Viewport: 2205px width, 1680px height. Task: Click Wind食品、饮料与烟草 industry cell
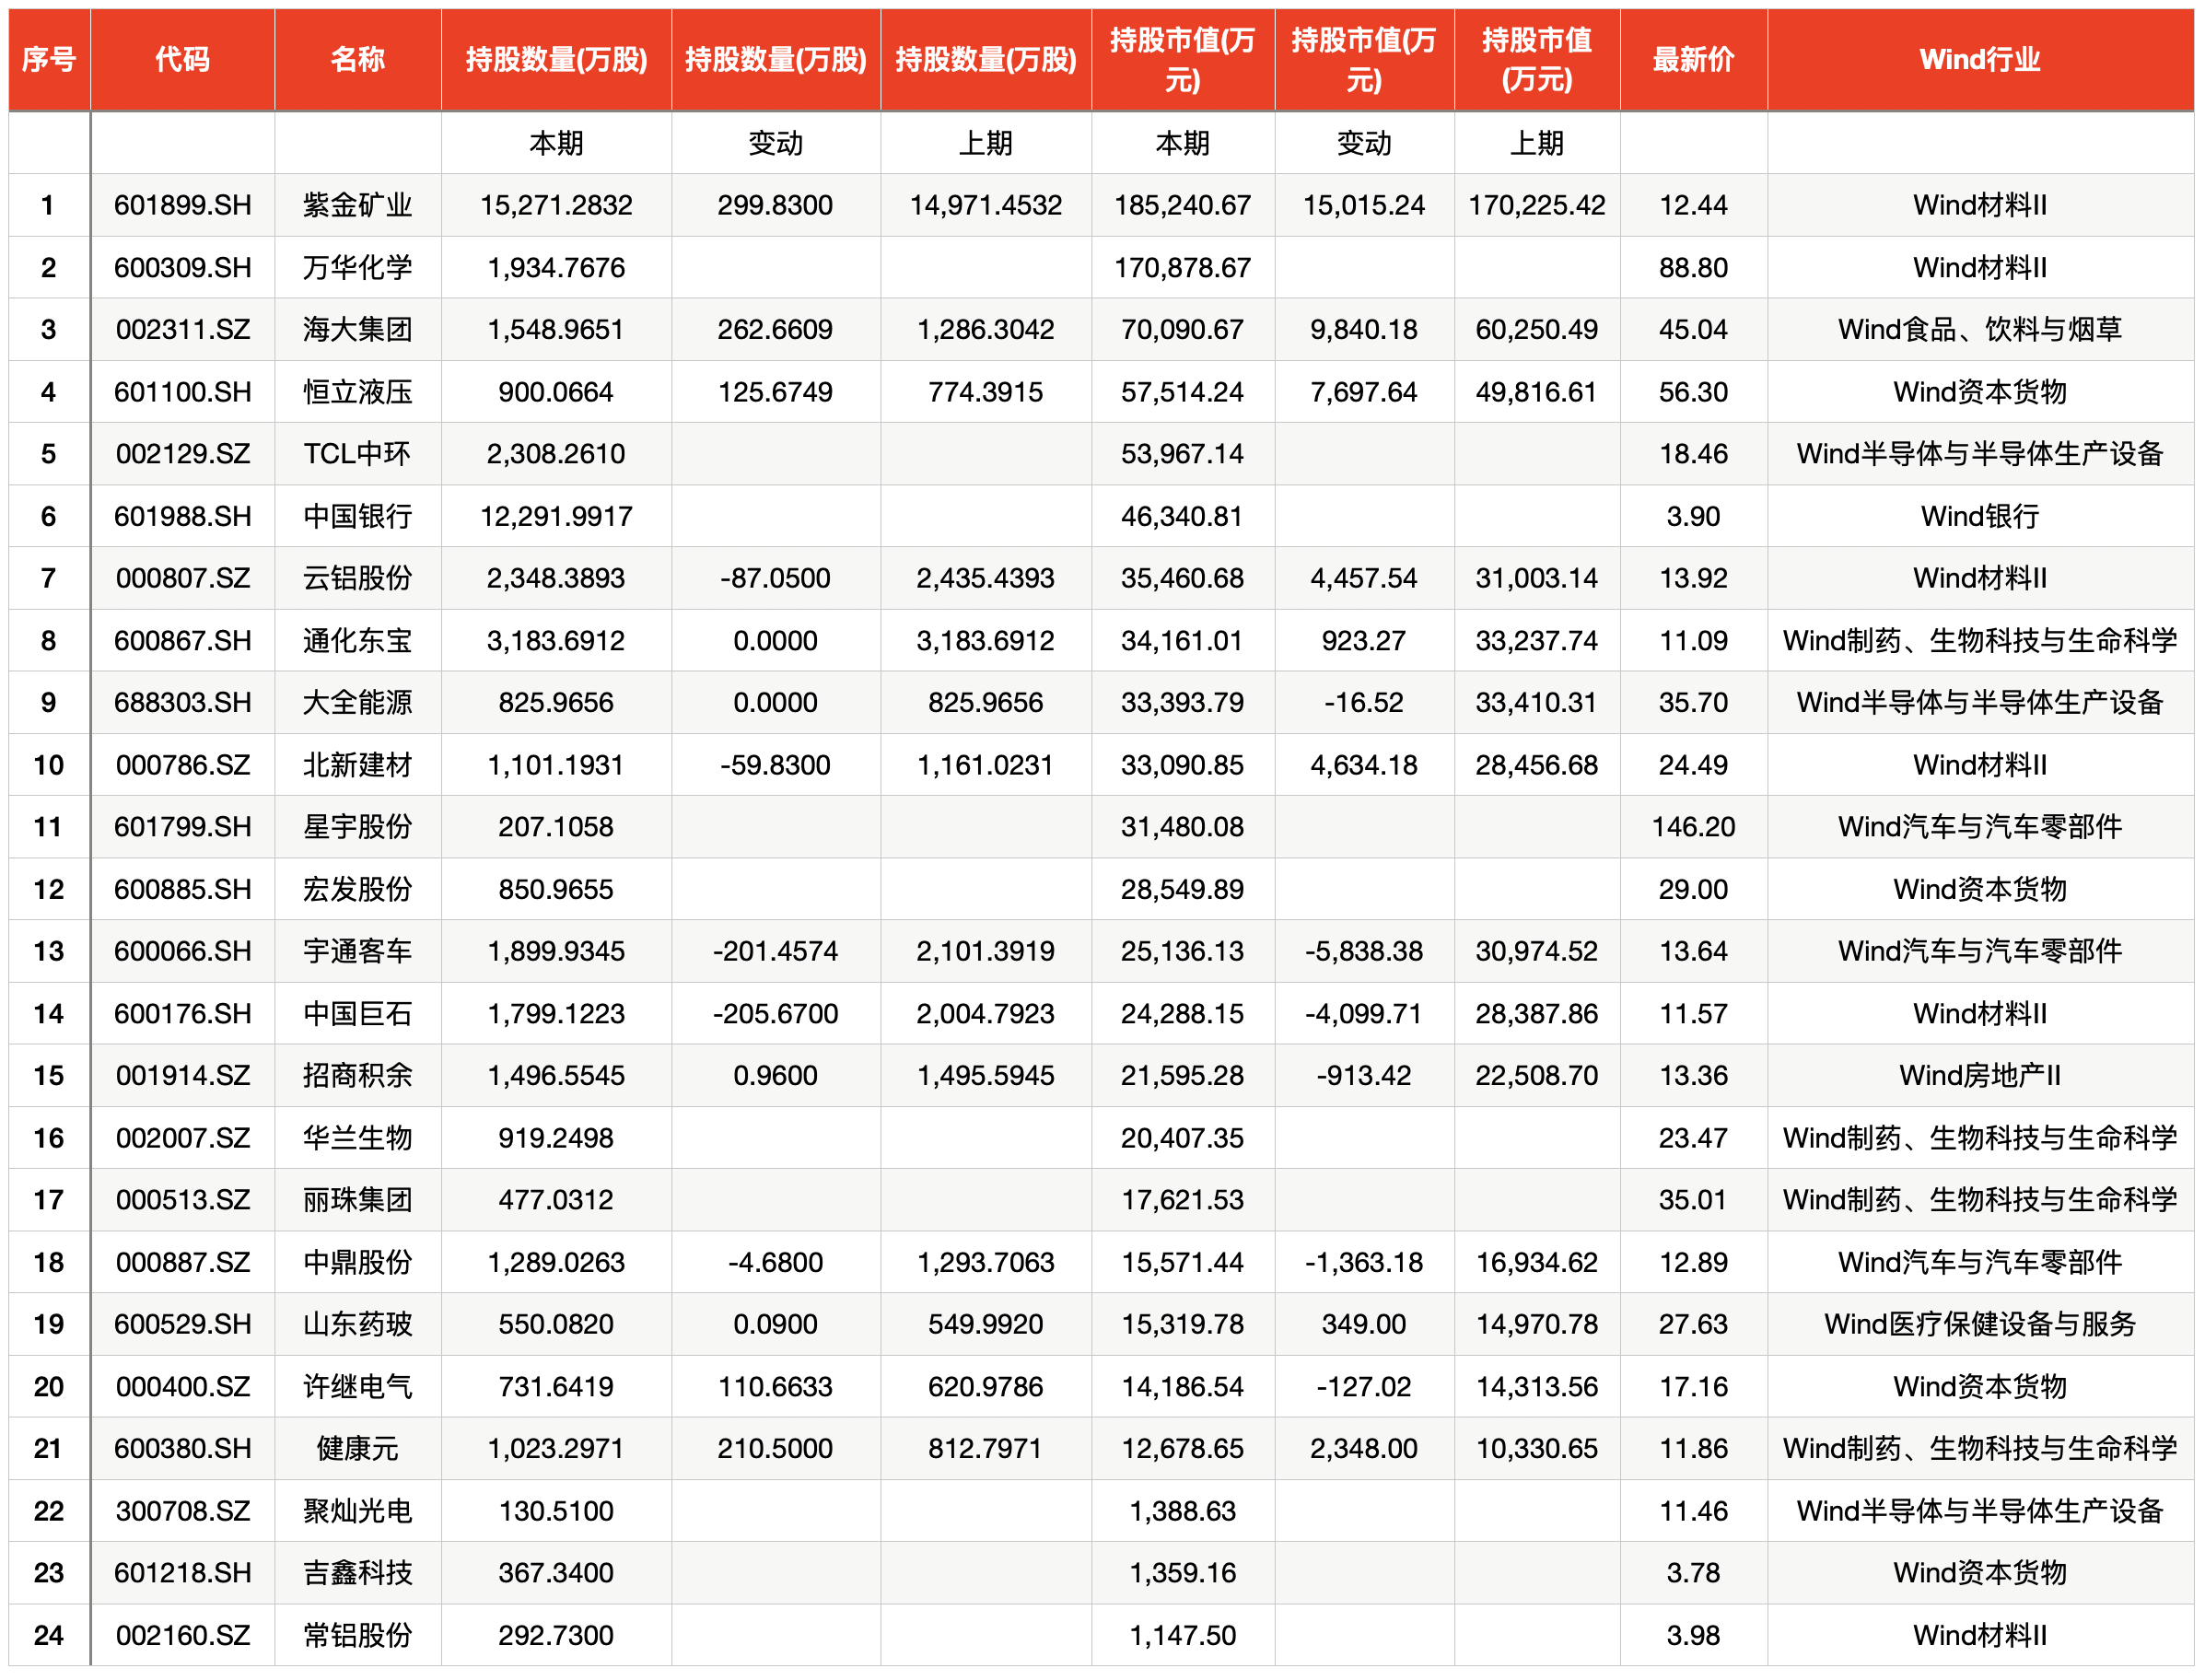pos(1981,330)
